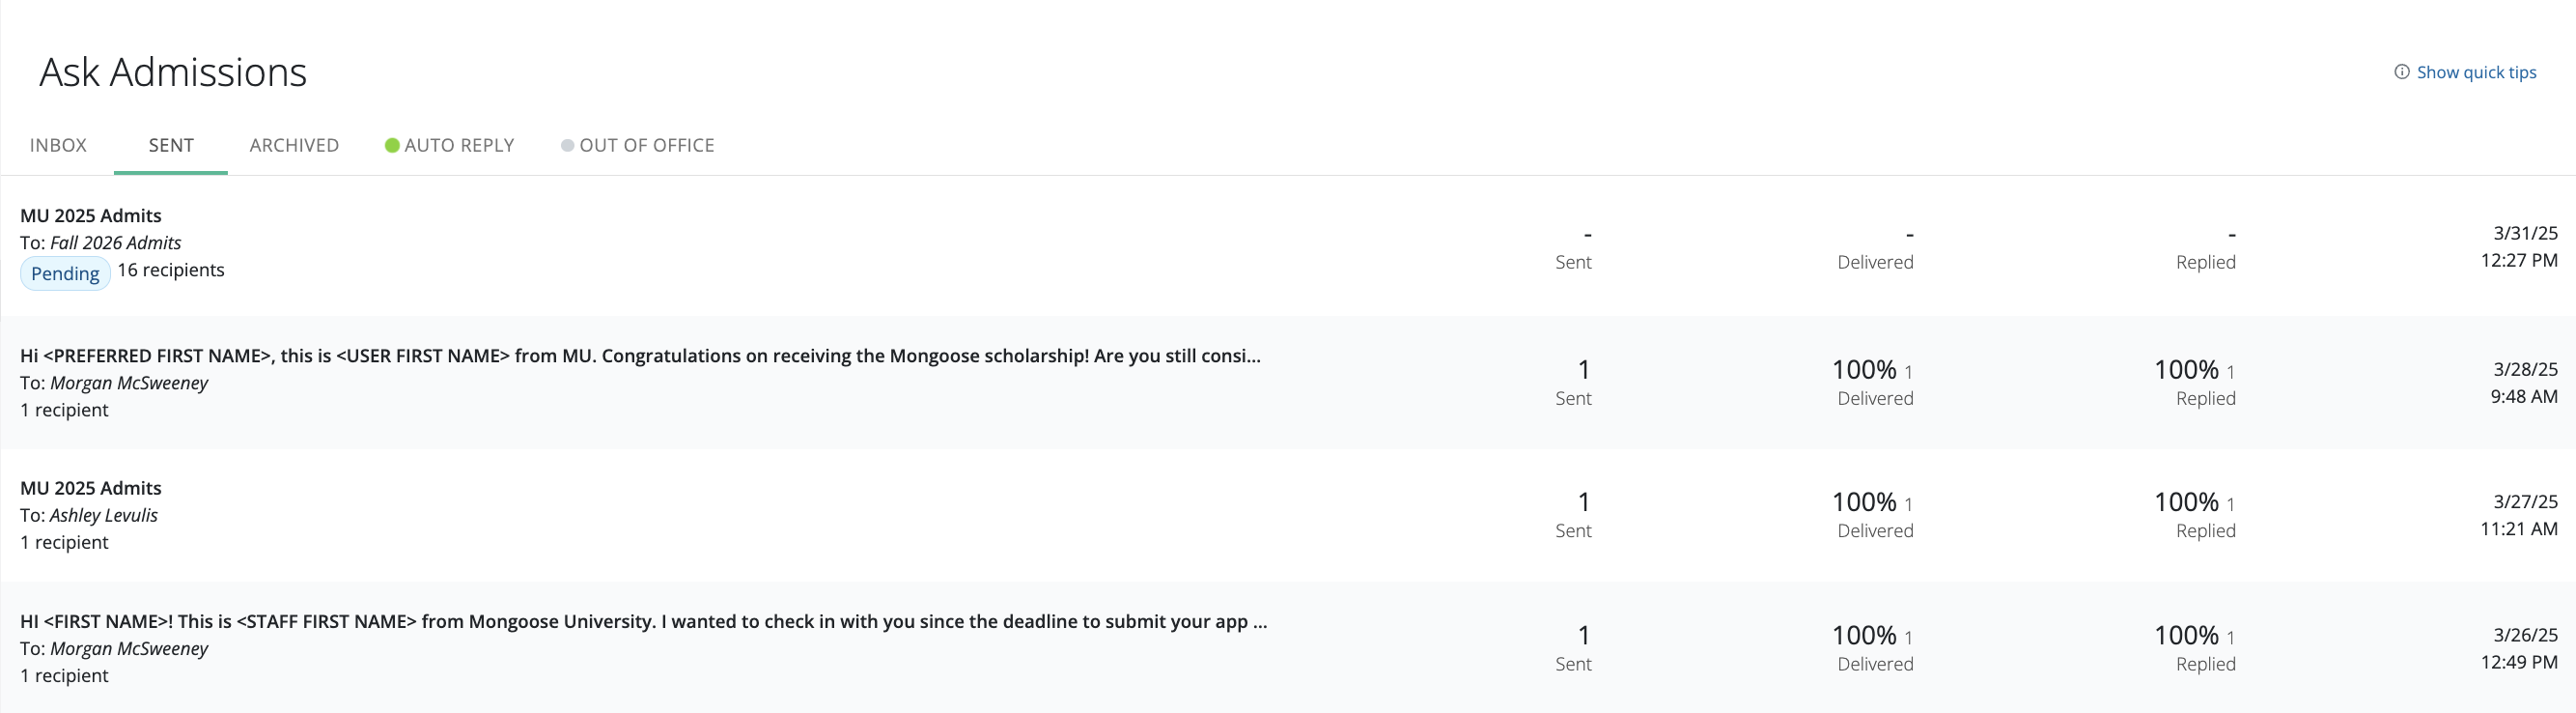
Task: Click the 100% Replied stat for 3/27/25 message
Action: tap(2195, 514)
